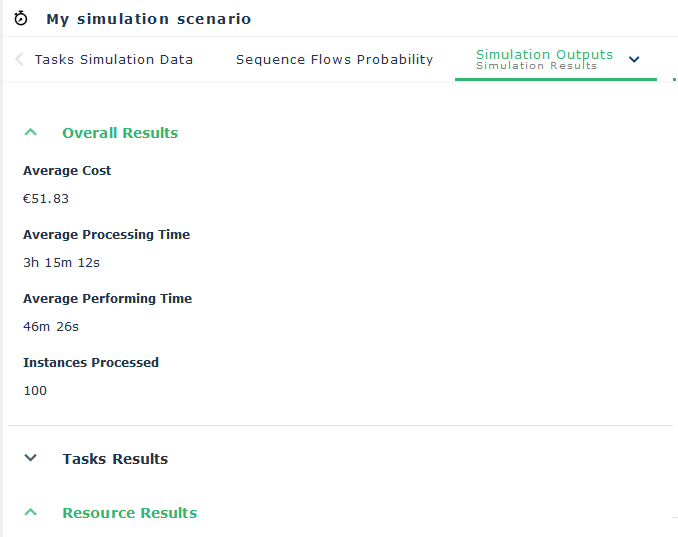Screen dimensions: 678x537
Task: Expand the Tasks Results section chevron
Action: [31, 459]
